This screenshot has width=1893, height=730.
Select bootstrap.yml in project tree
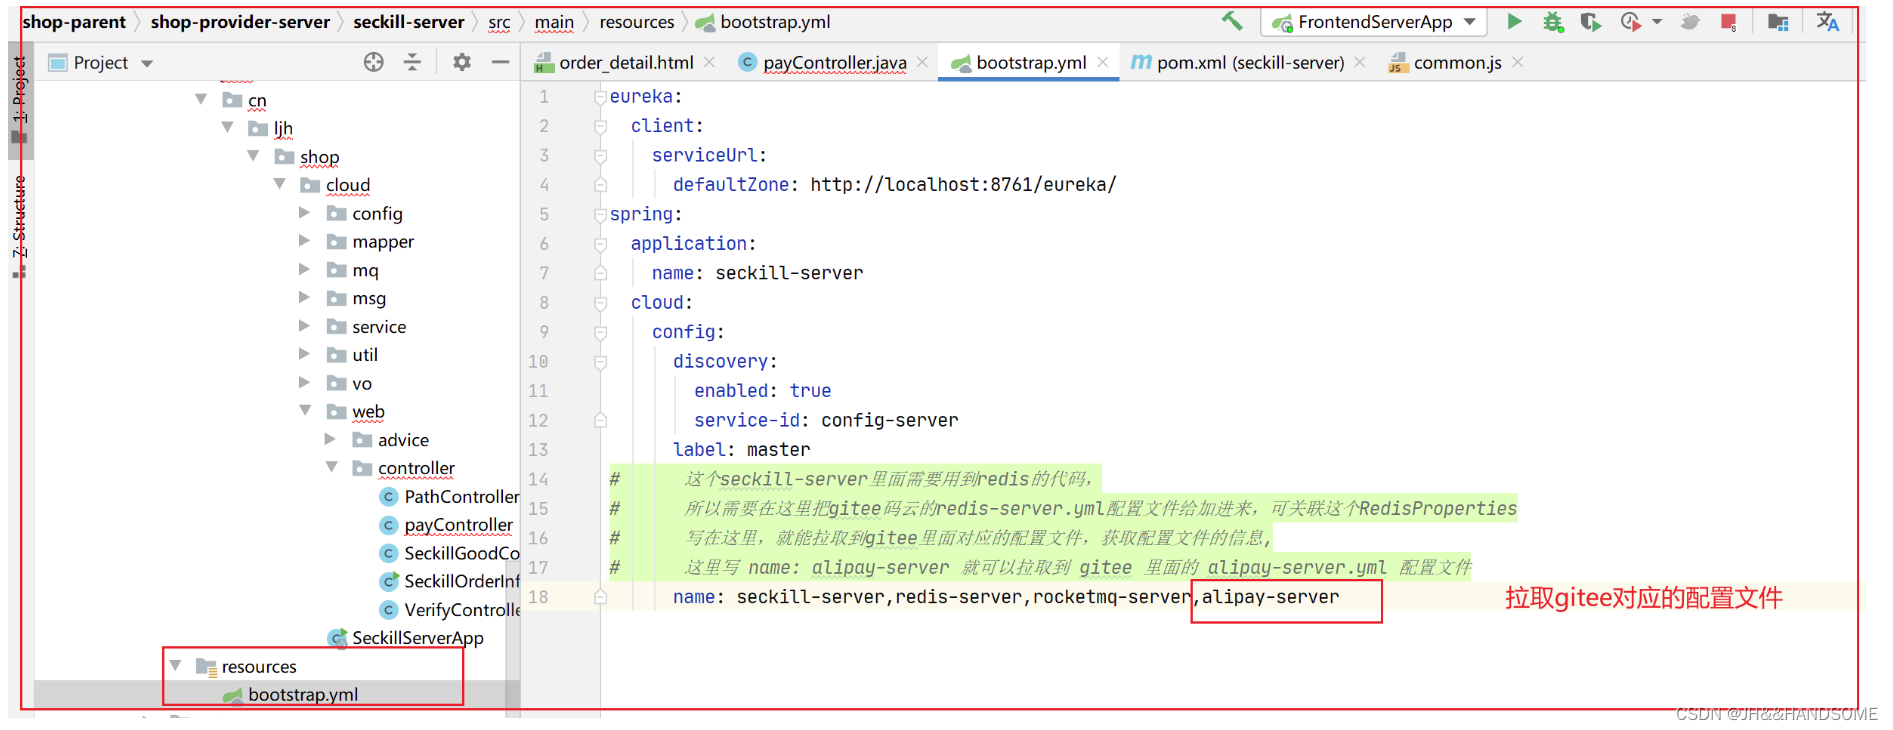[x=291, y=694]
